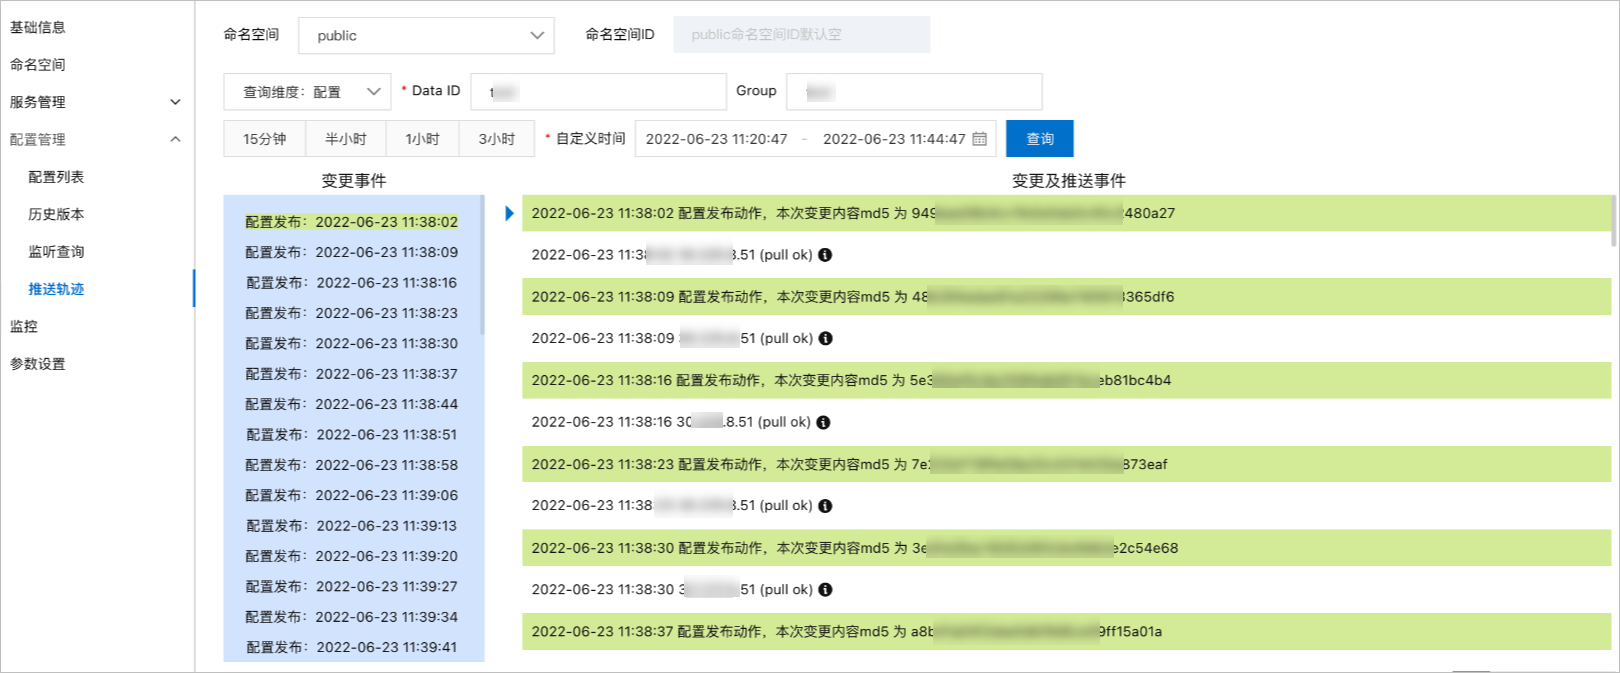
Task: Click info icon on 11:38:02 pull ok row
Action: [825, 255]
